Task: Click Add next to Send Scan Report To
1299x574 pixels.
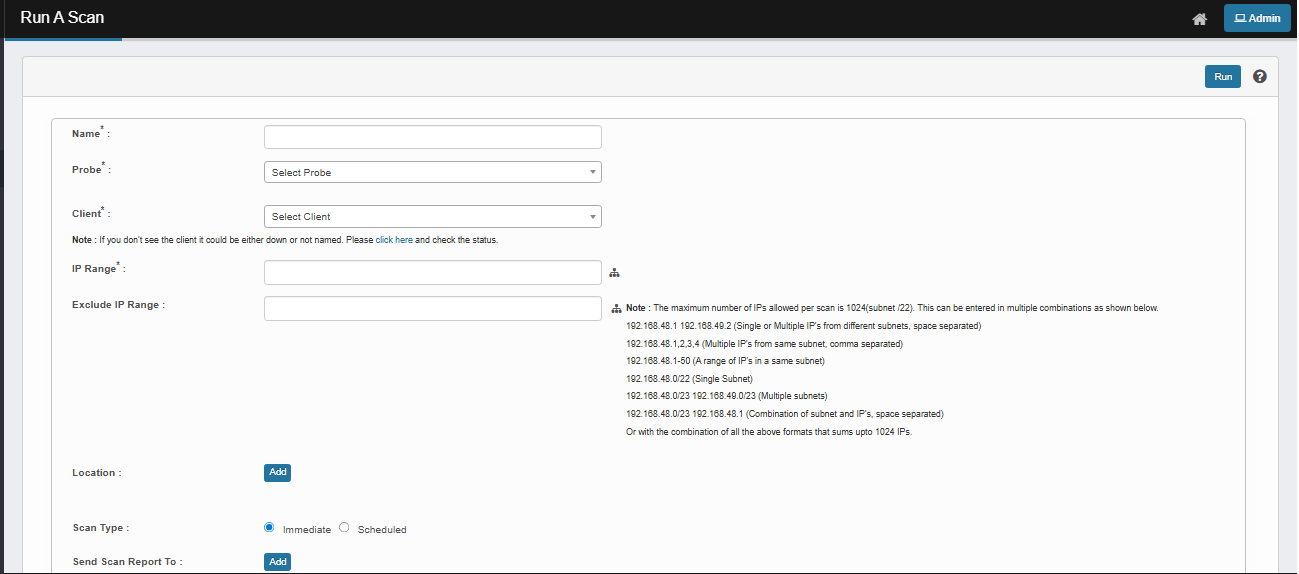Action: [x=277, y=562]
